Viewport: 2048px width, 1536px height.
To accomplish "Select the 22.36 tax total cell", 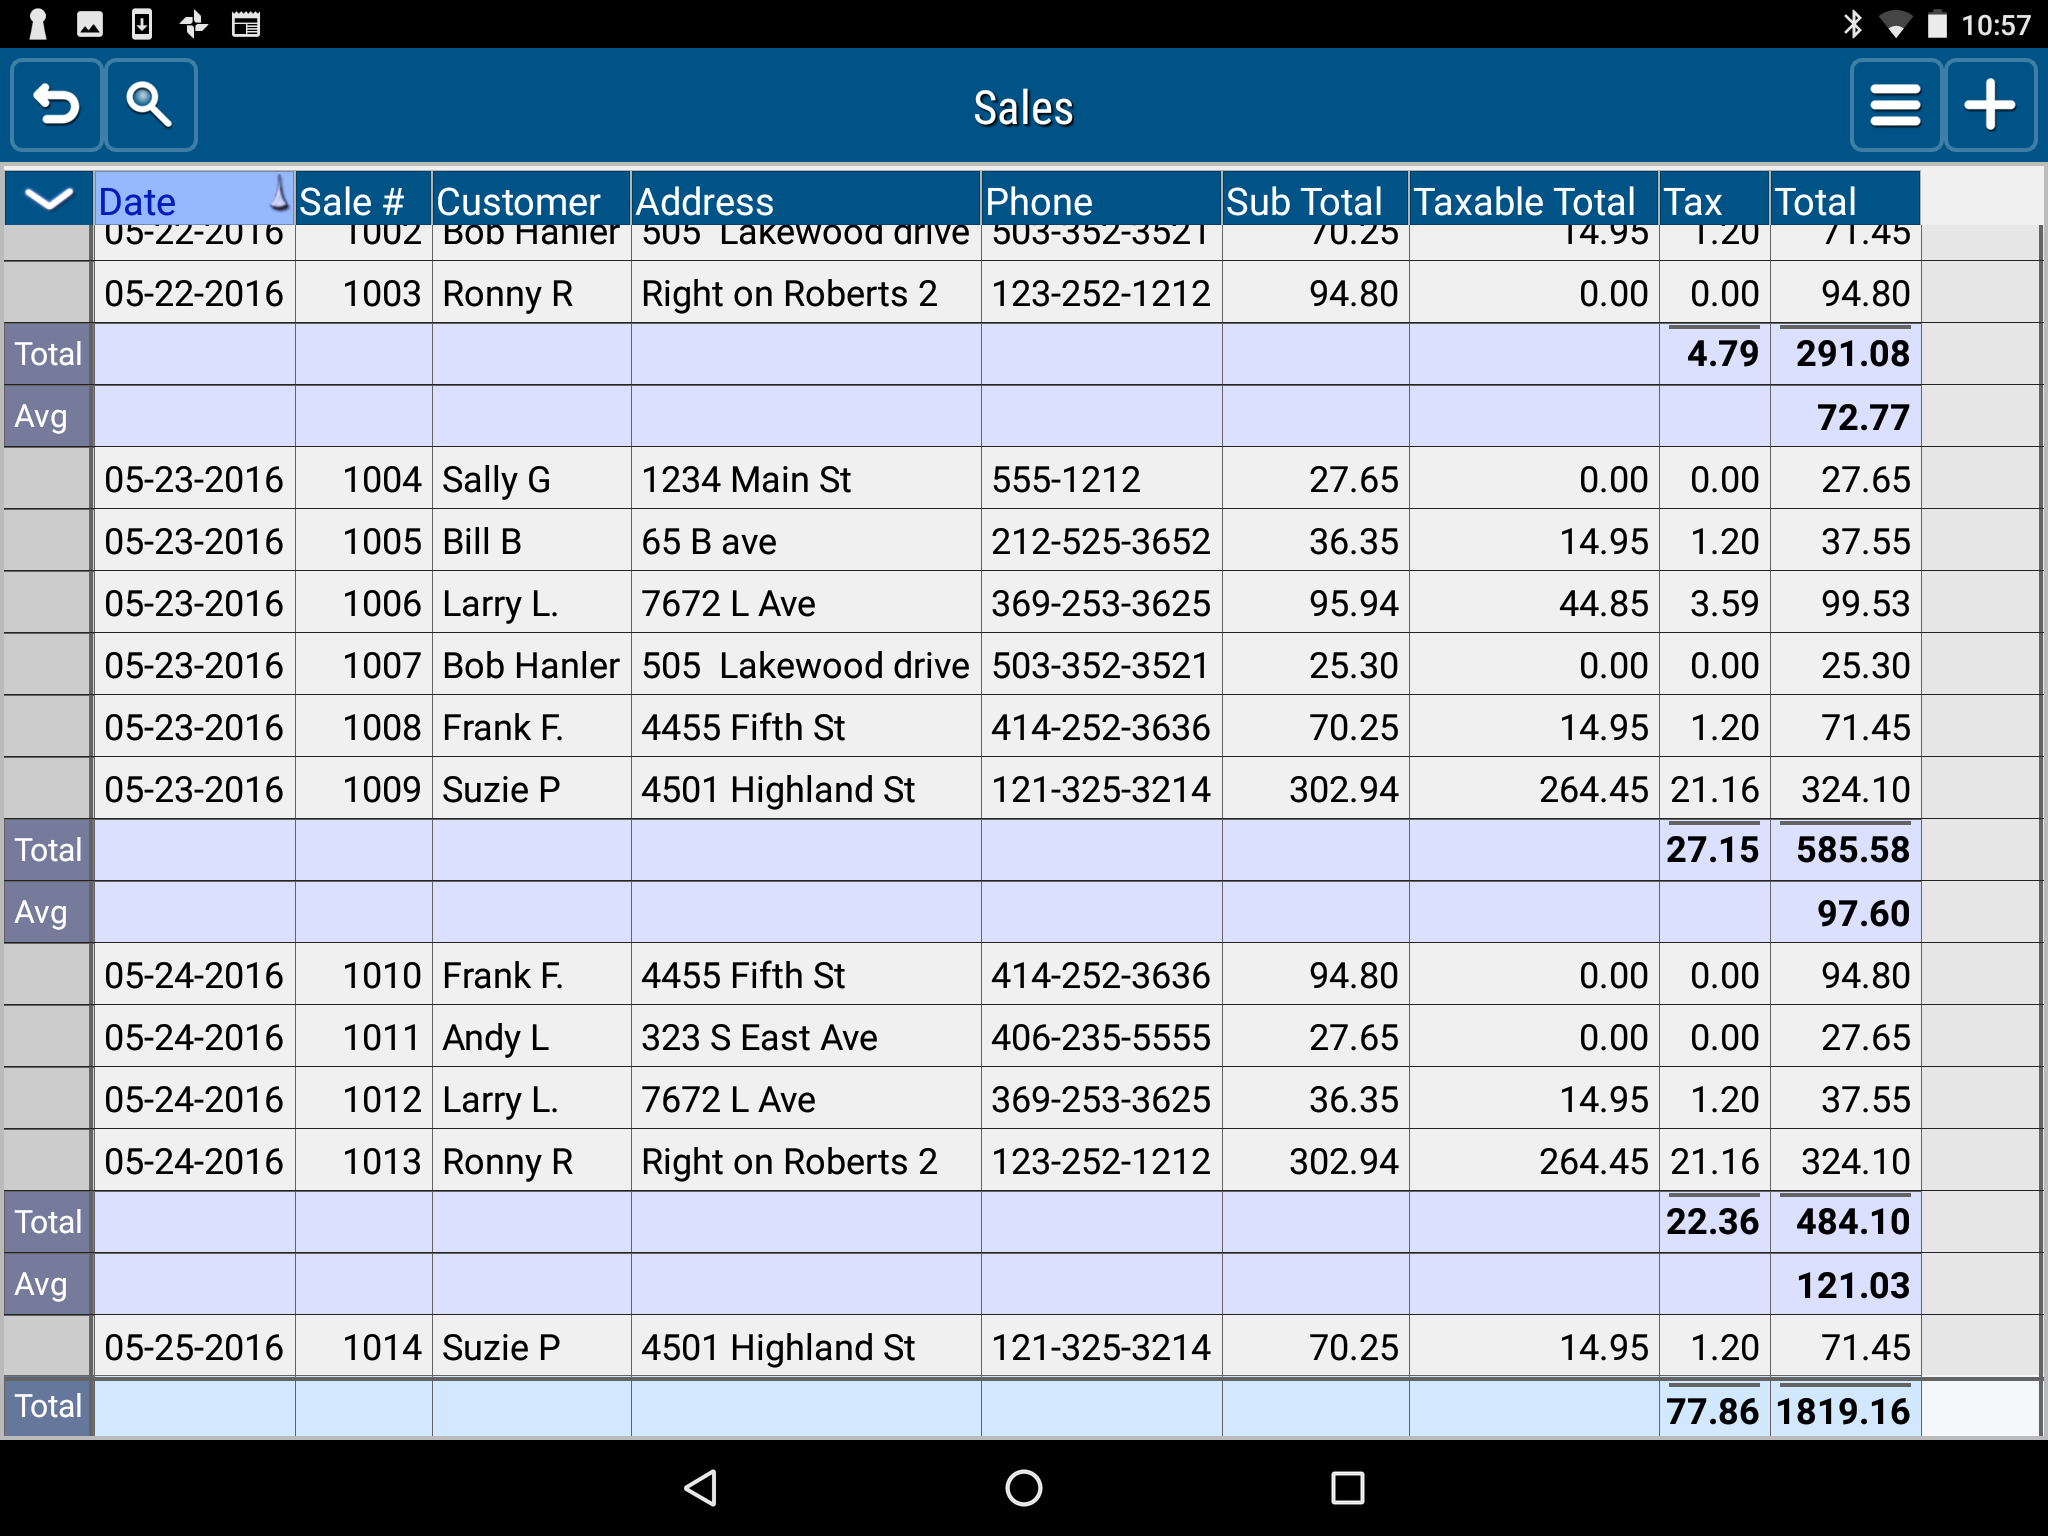I will click(x=1714, y=1222).
